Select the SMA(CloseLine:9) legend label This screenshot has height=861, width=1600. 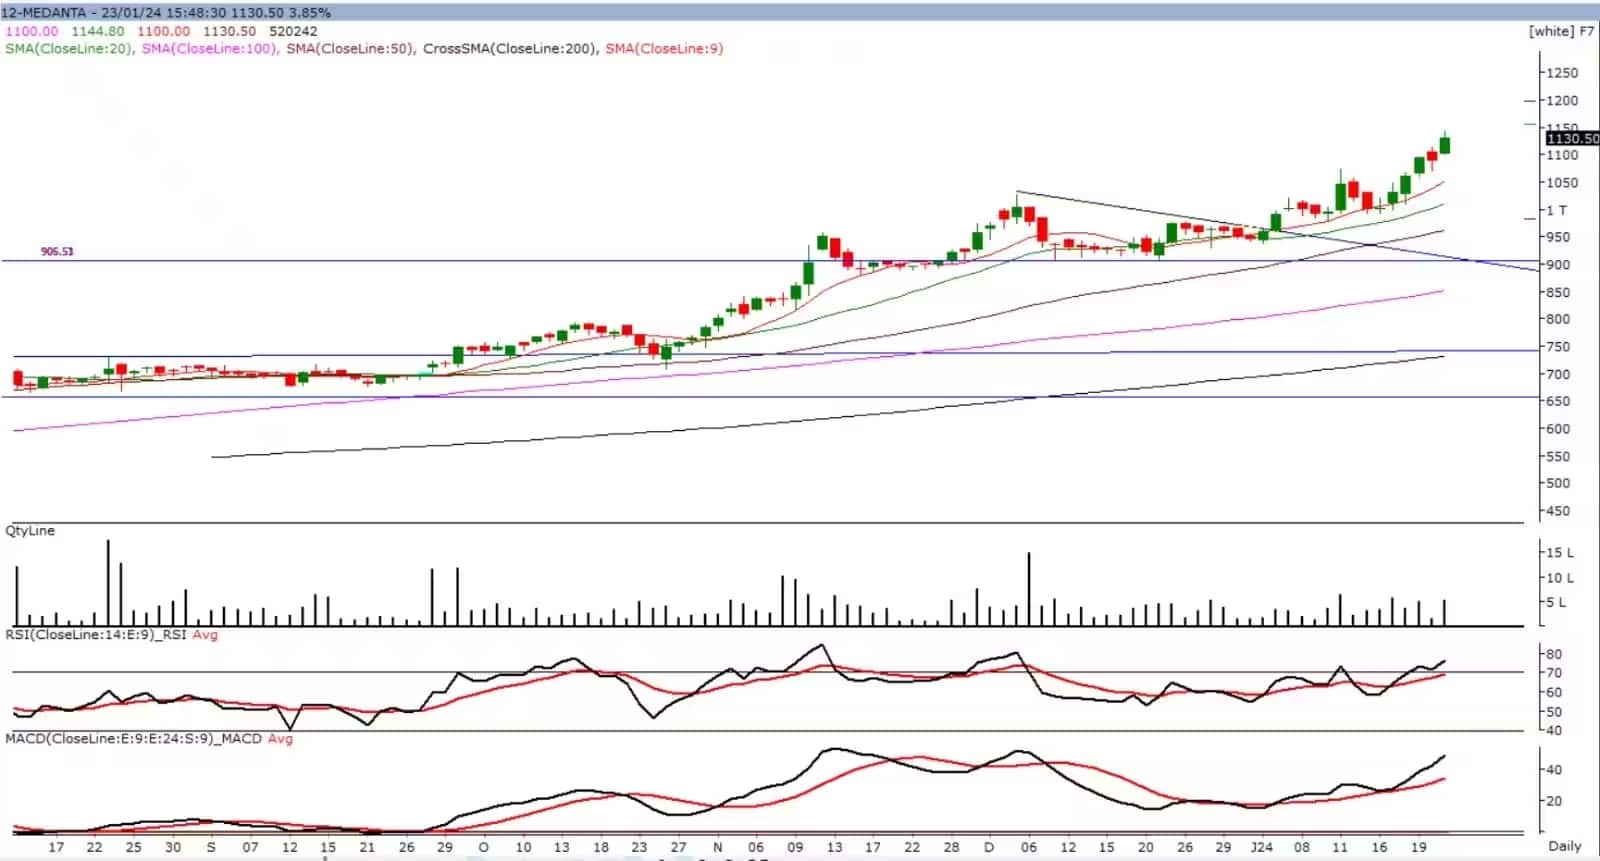[664, 48]
